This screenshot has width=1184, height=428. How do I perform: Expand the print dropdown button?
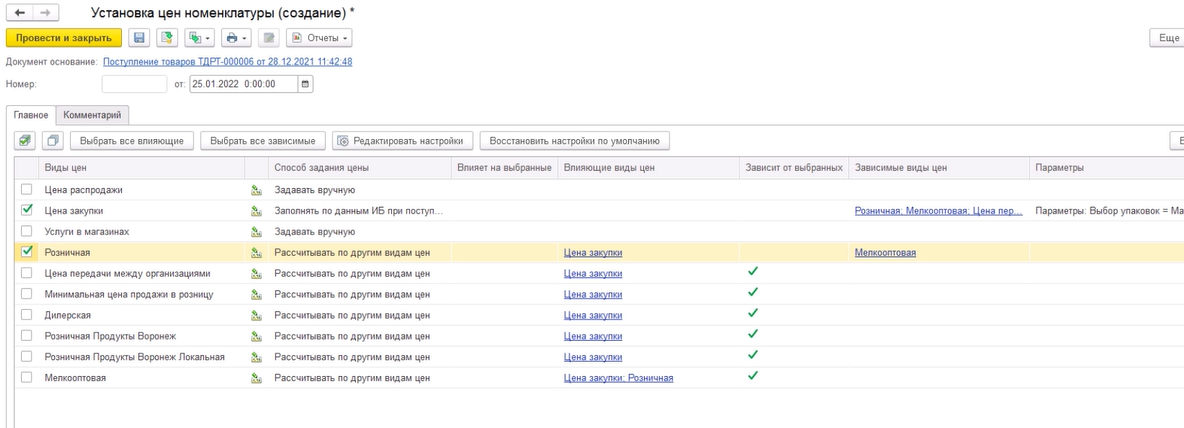tap(236, 38)
